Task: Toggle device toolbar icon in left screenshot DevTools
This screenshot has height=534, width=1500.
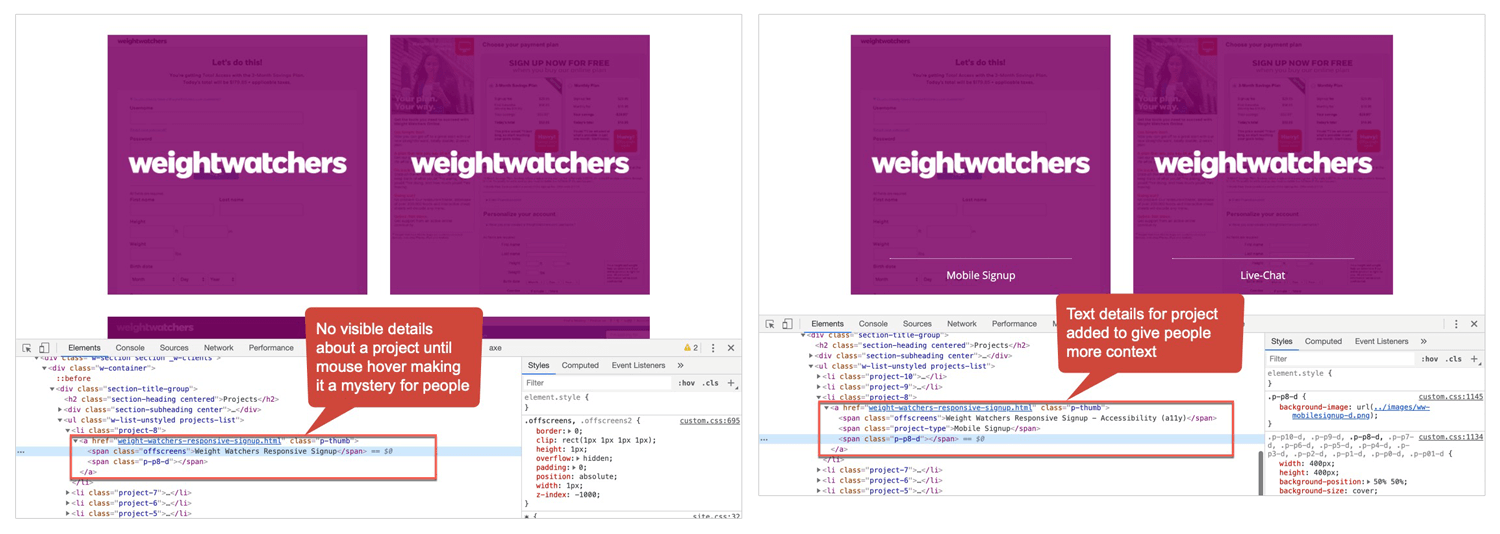Action: pos(44,348)
